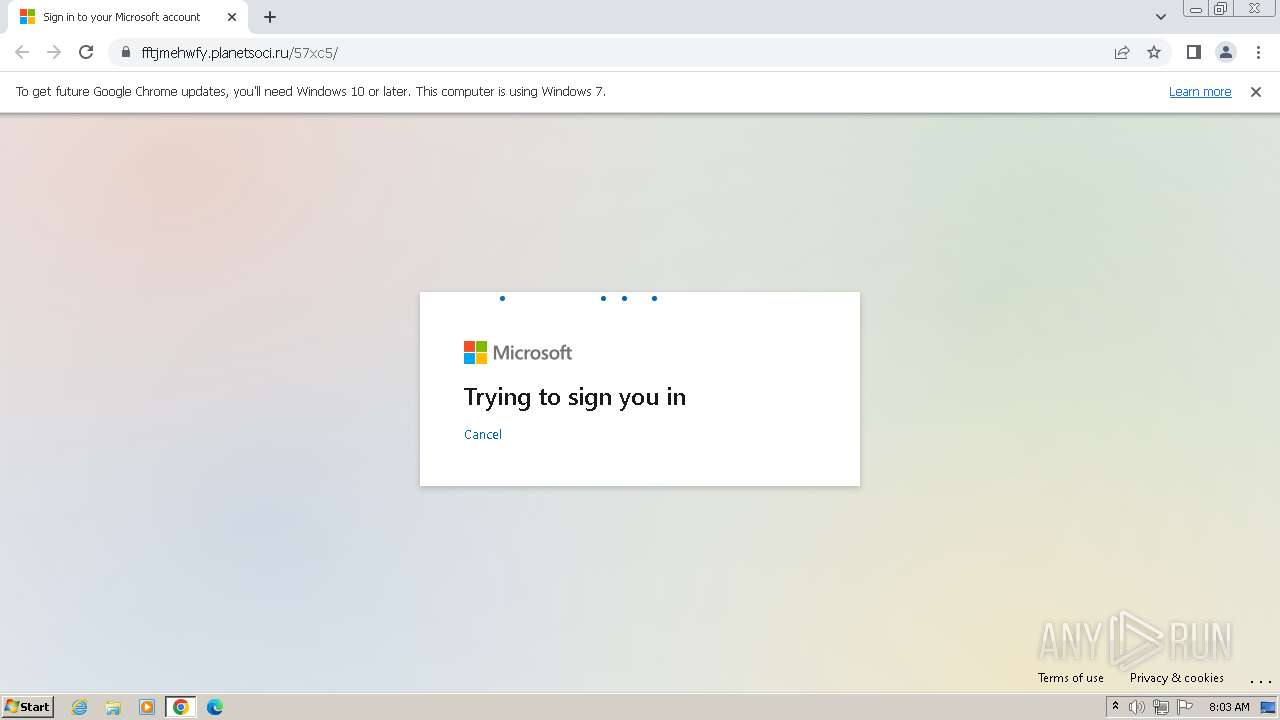This screenshot has width=1280, height=720.
Task: Click the padlock site info icon
Action: coord(126,52)
